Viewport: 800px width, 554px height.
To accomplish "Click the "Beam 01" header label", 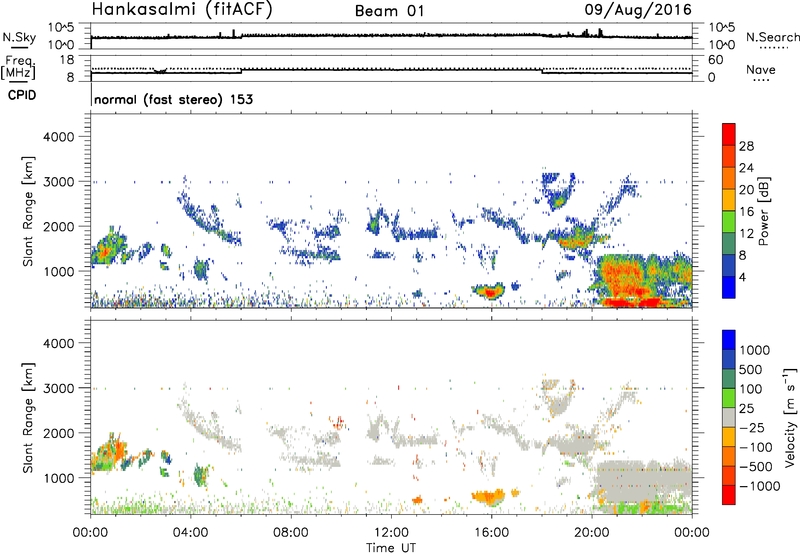I will (x=390, y=11).
